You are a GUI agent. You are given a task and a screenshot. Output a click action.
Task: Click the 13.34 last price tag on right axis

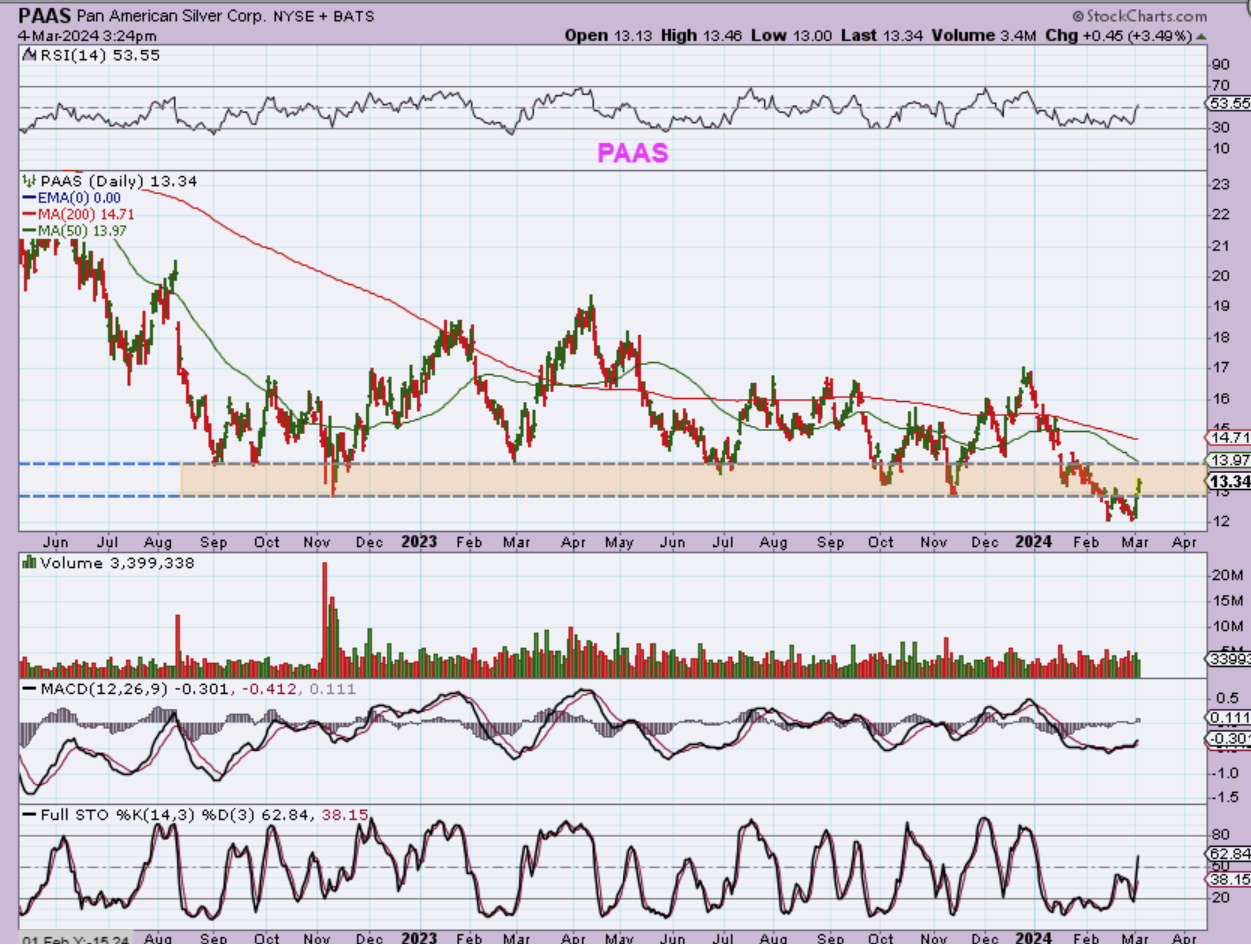click(x=1227, y=482)
